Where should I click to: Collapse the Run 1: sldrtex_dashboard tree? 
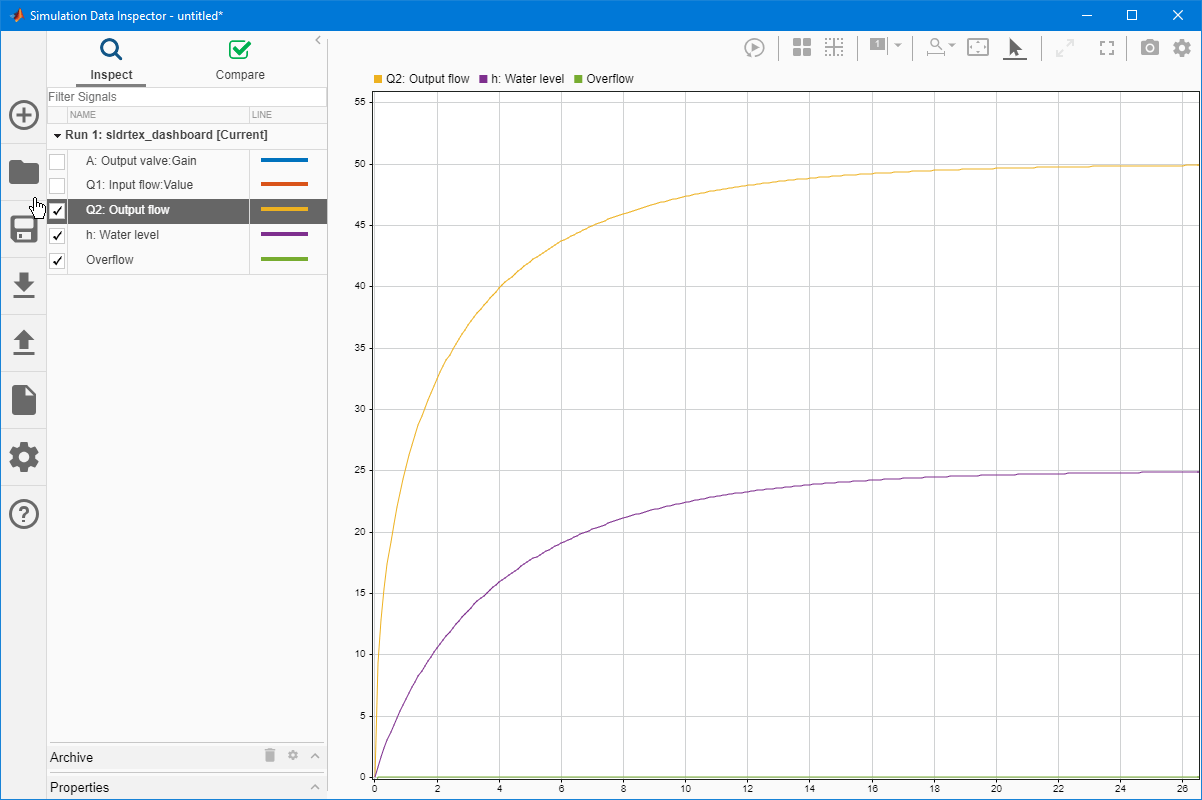point(57,135)
